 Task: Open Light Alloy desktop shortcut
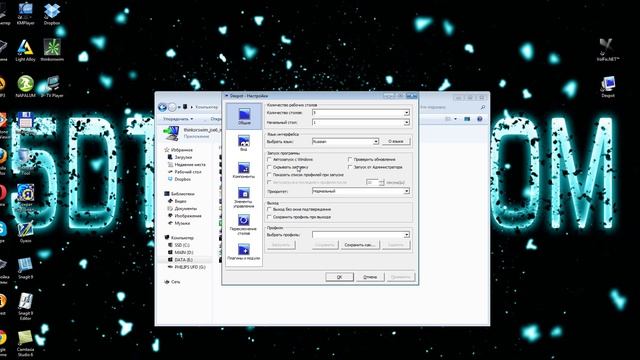[25, 50]
